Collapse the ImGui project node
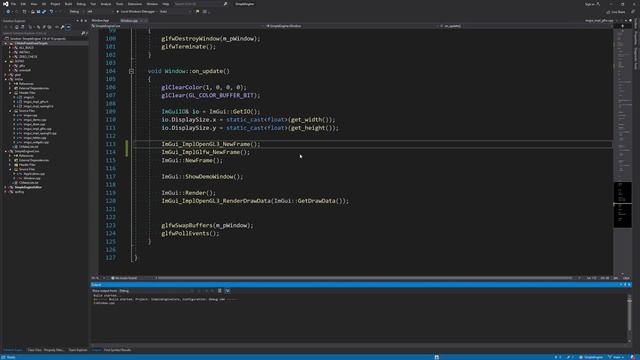 (x=6, y=79)
